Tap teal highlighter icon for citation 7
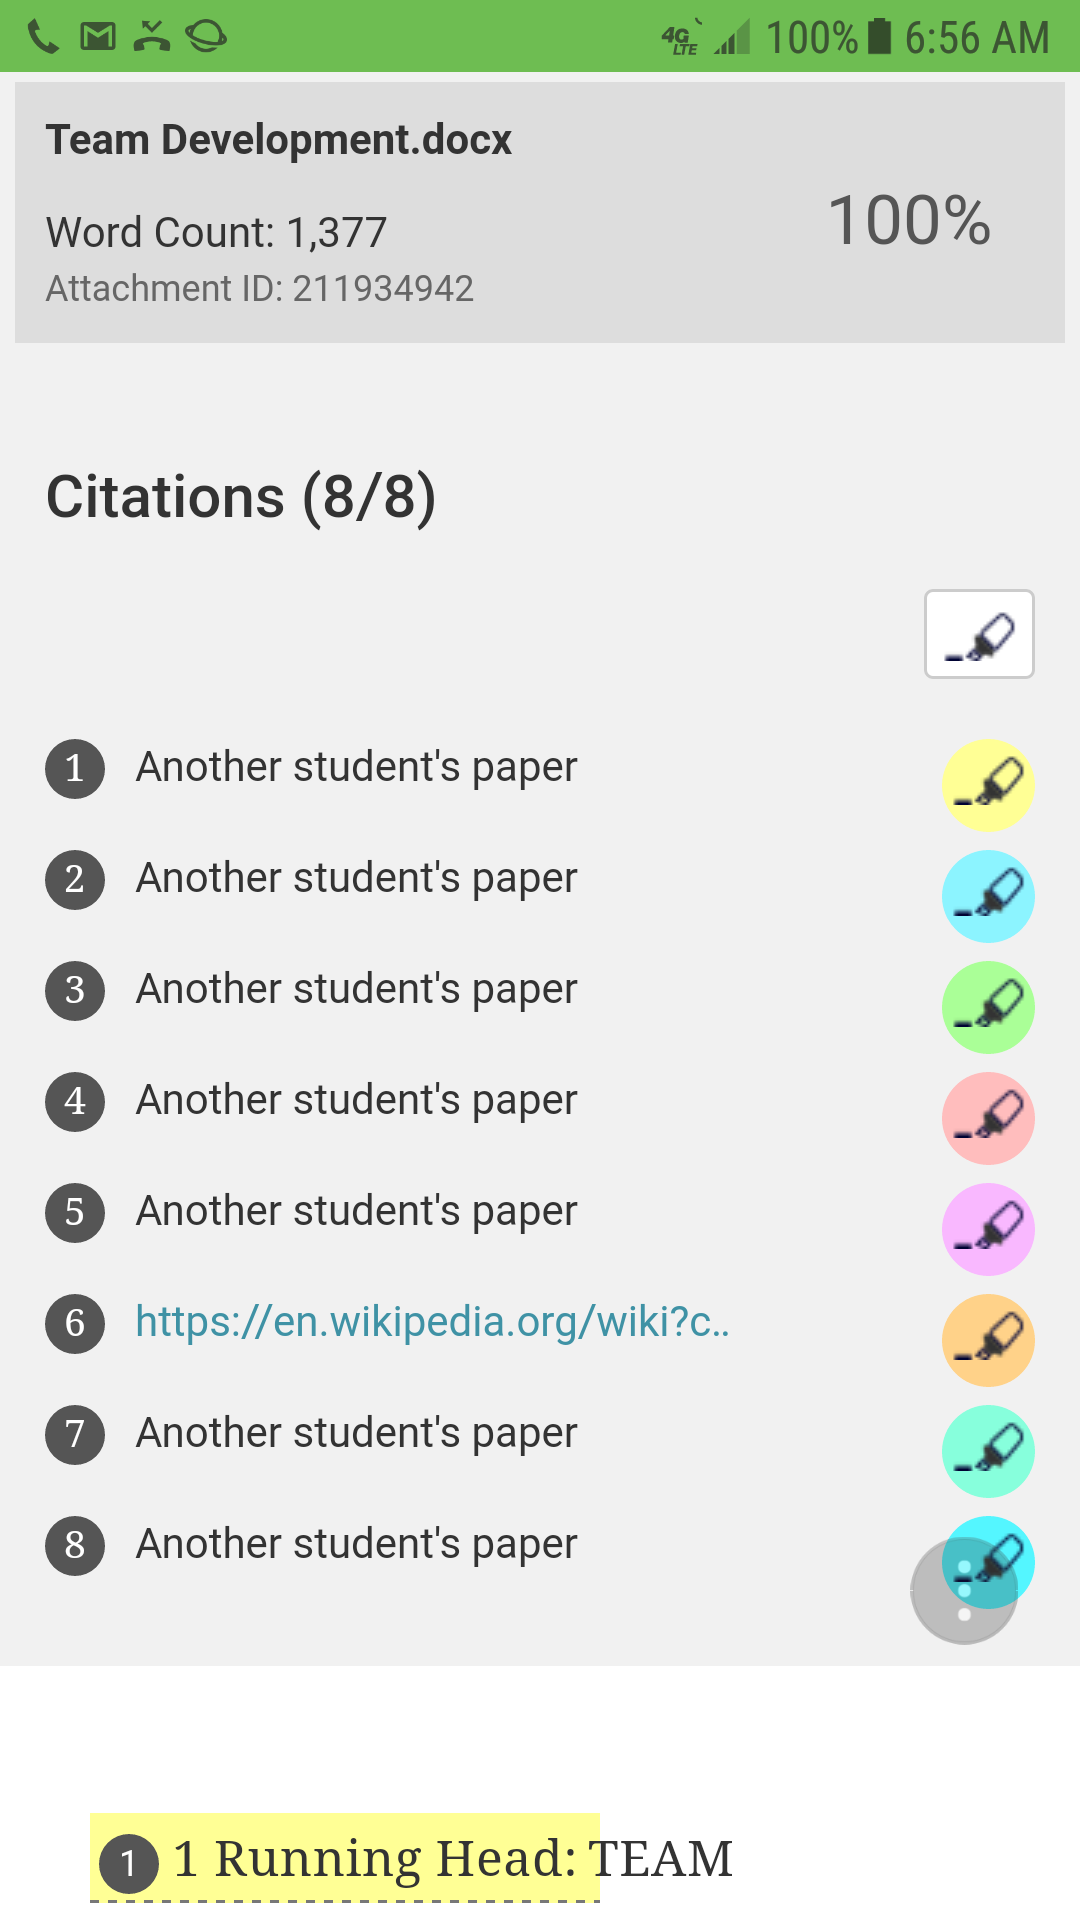 pos(988,1451)
